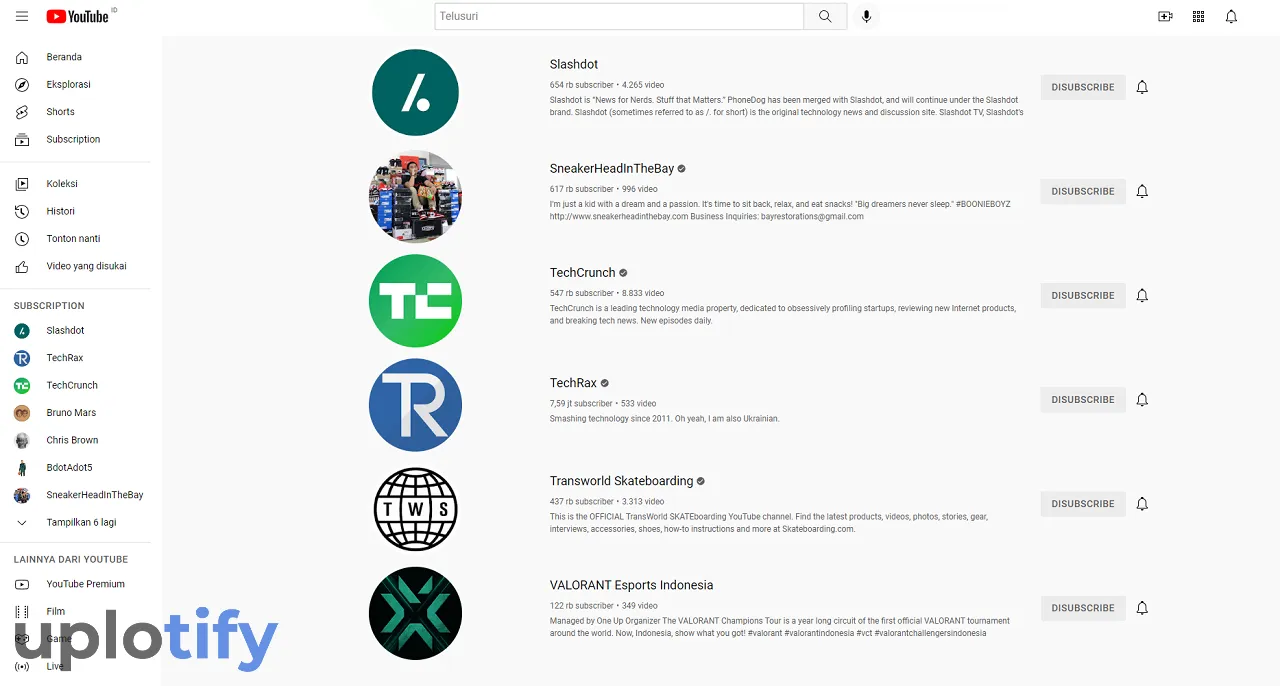Toggle notification bell for VALORANT Esports Indonesia
Screen dimensions: 1280x686
coord(1142,608)
